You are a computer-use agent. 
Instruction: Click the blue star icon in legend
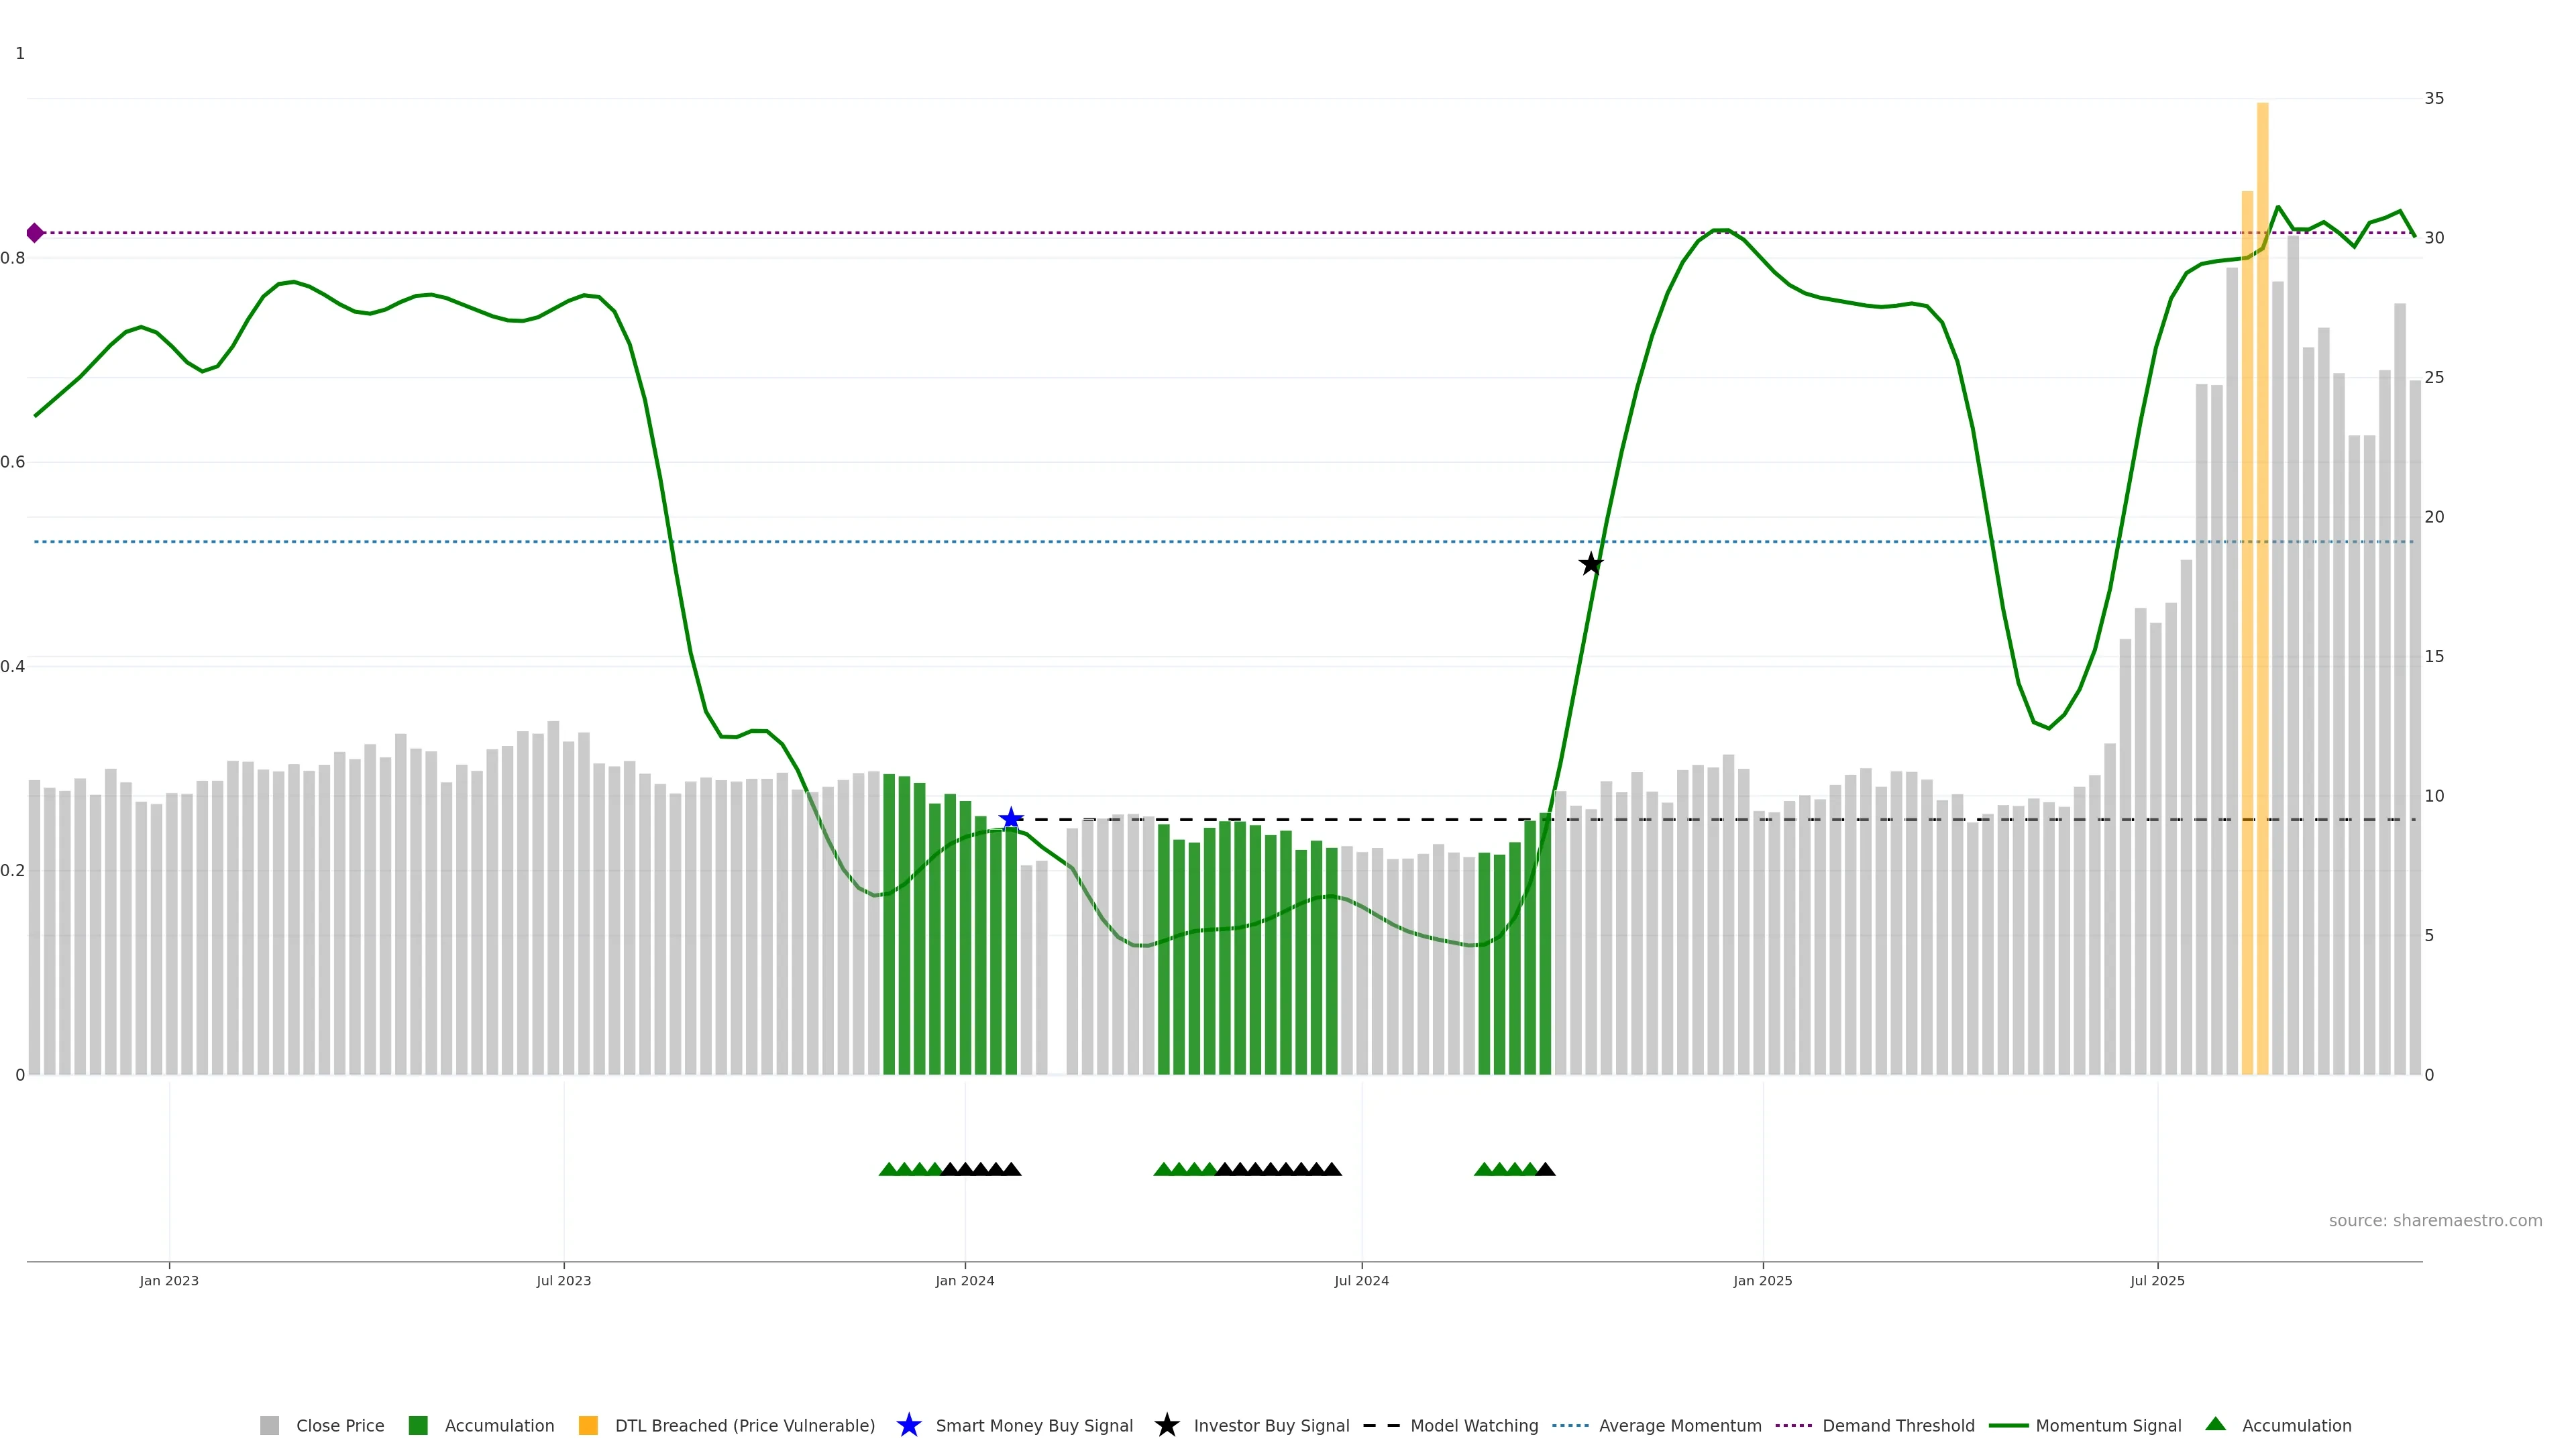pyautogui.click(x=908, y=1425)
